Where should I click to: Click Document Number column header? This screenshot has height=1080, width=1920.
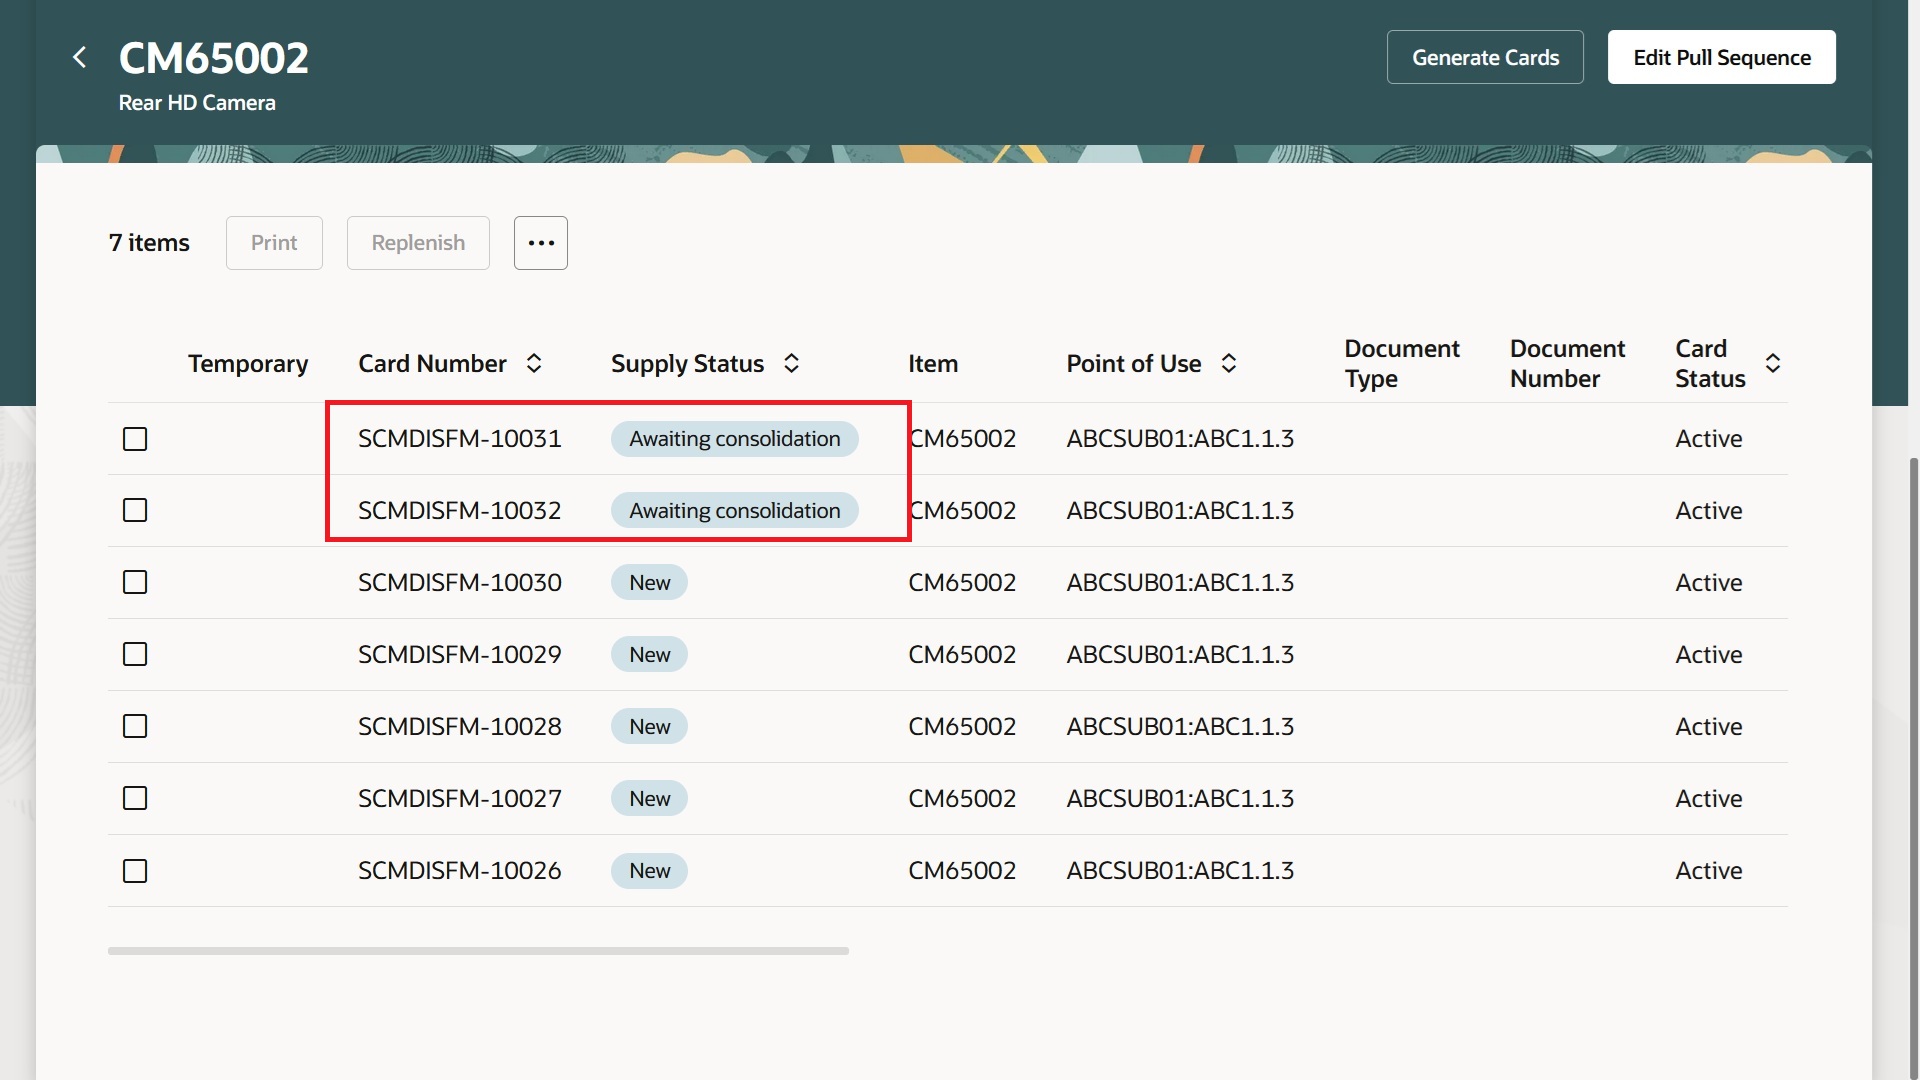tap(1567, 364)
